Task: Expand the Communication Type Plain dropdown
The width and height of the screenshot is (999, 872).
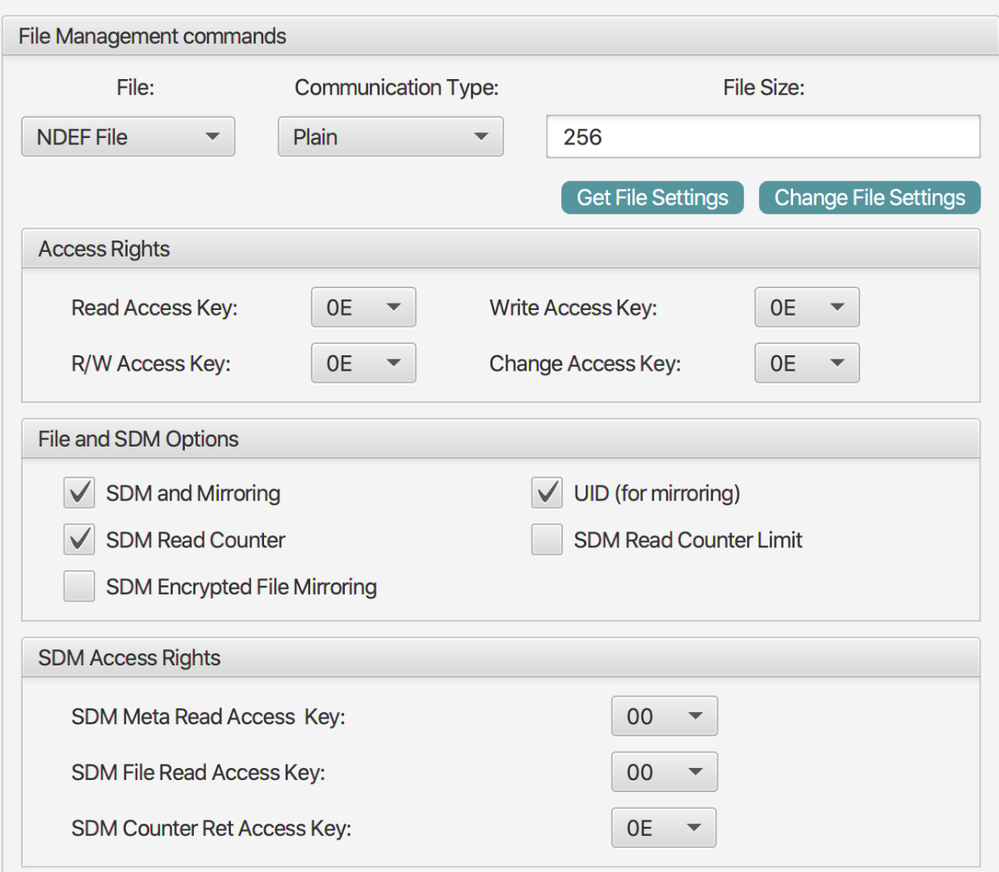Action: point(390,137)
